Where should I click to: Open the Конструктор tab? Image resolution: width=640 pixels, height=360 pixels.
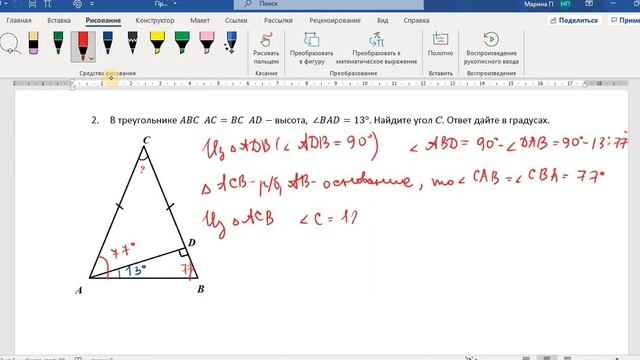pyautogui.click(x=155, y=20)
